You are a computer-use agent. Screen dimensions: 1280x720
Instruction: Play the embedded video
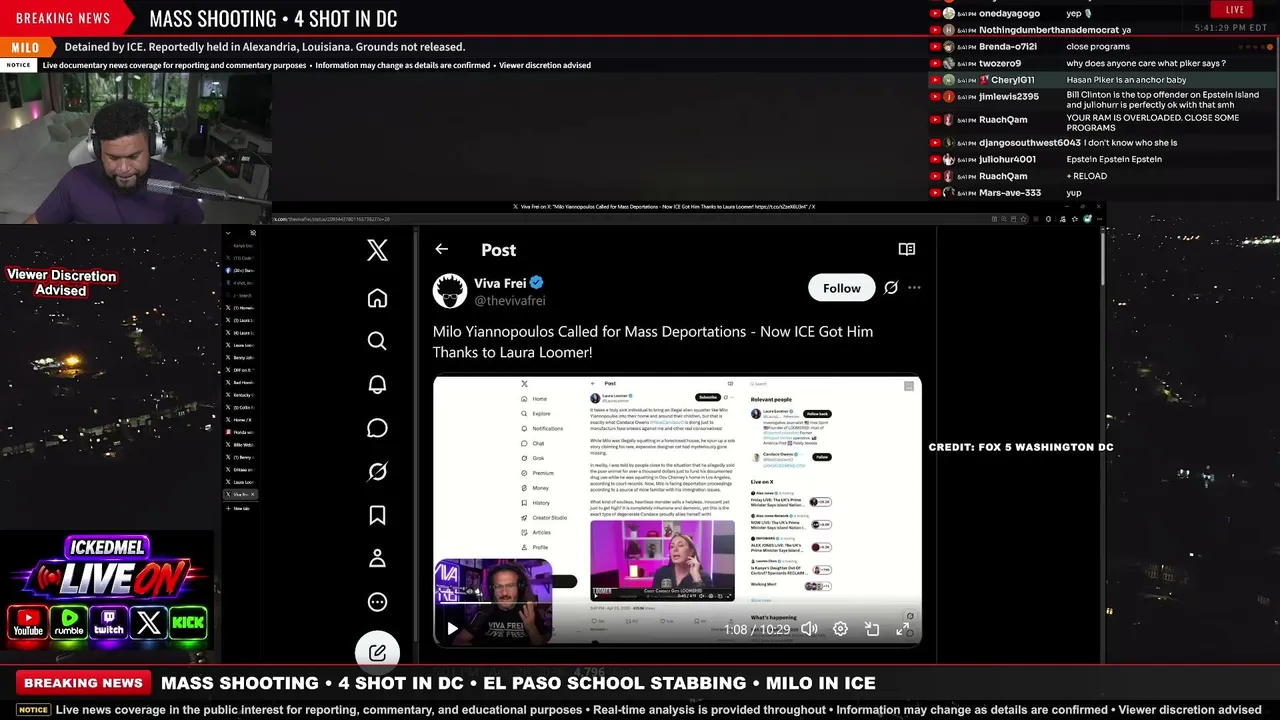(x=452, y=629)
